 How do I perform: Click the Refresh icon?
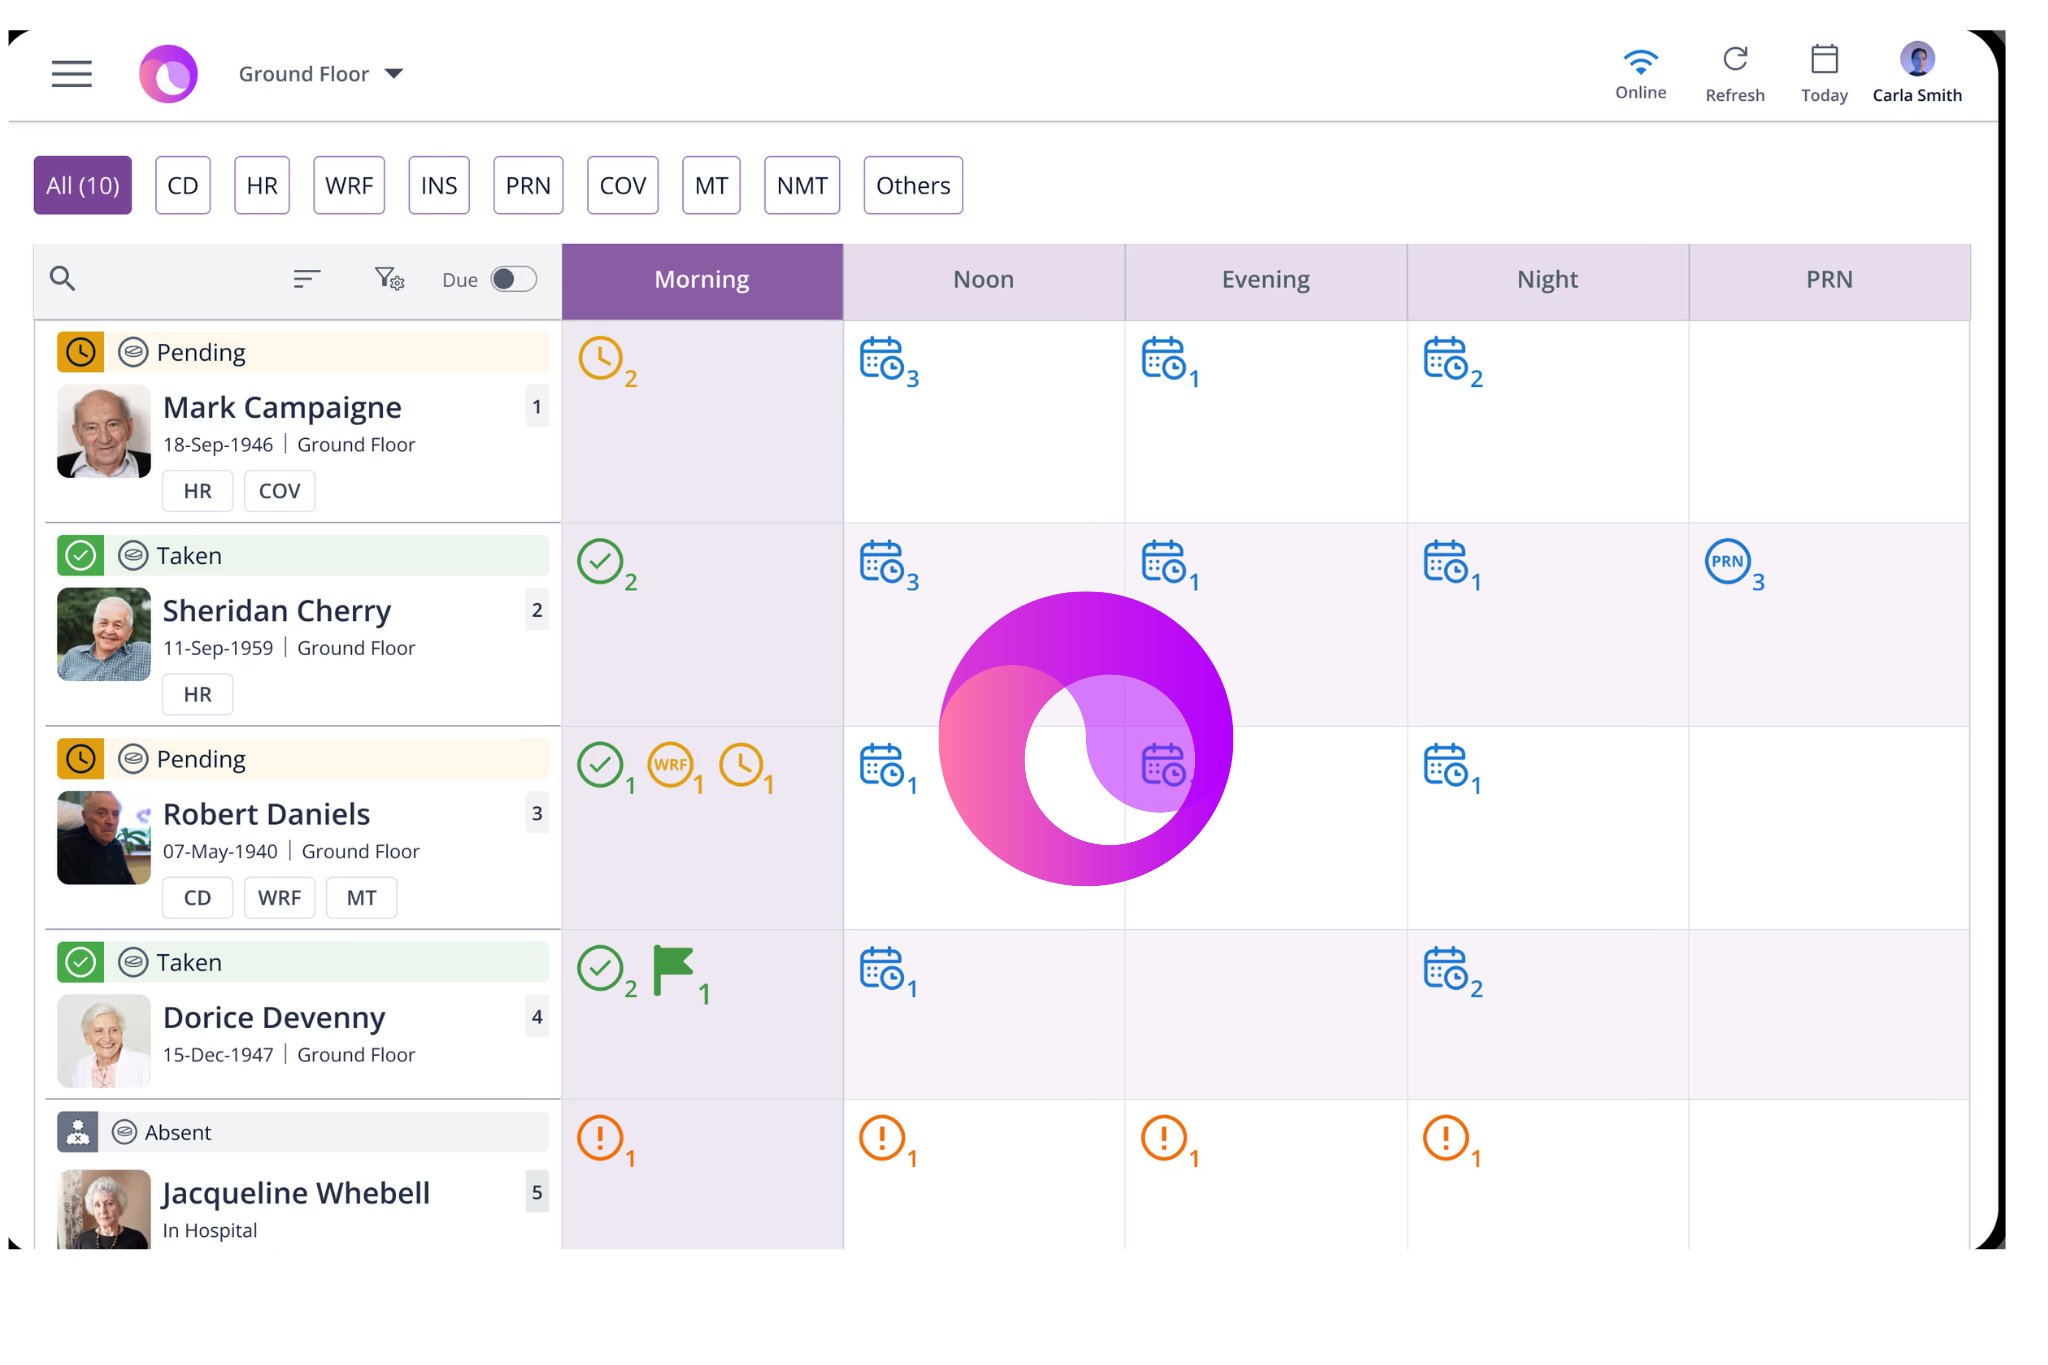tap(1734, 60)
